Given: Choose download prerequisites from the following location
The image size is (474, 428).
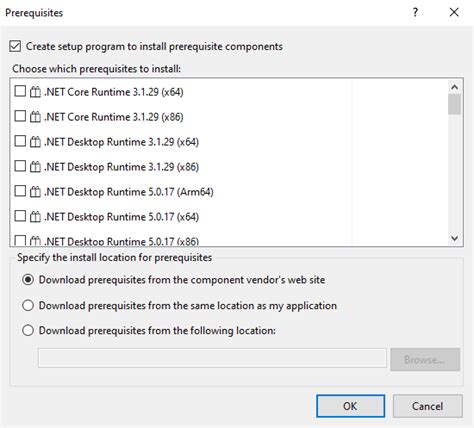Looking at the screenshot, I should click(28, 330).
